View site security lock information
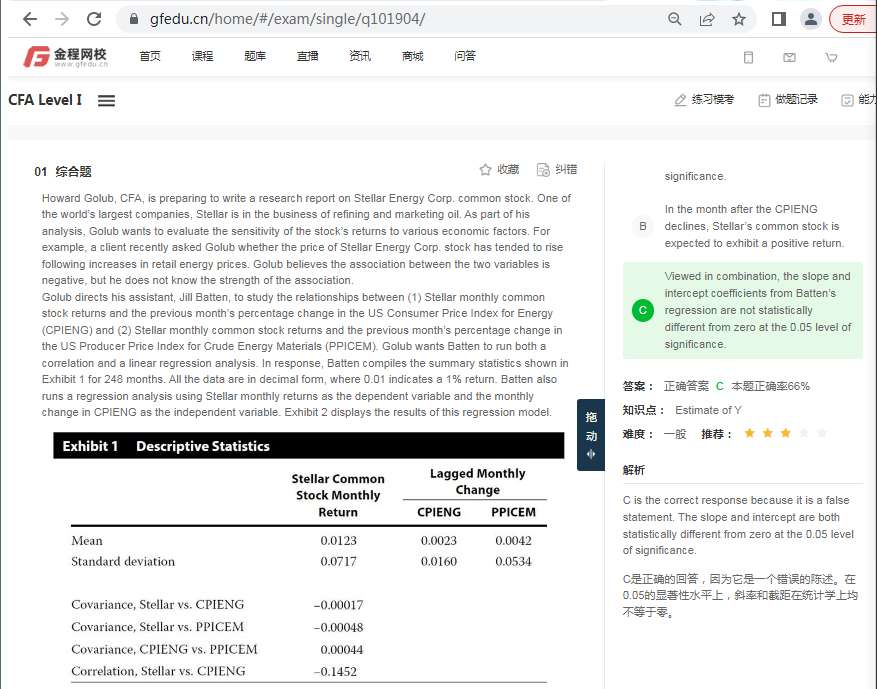 pos(134,19)
